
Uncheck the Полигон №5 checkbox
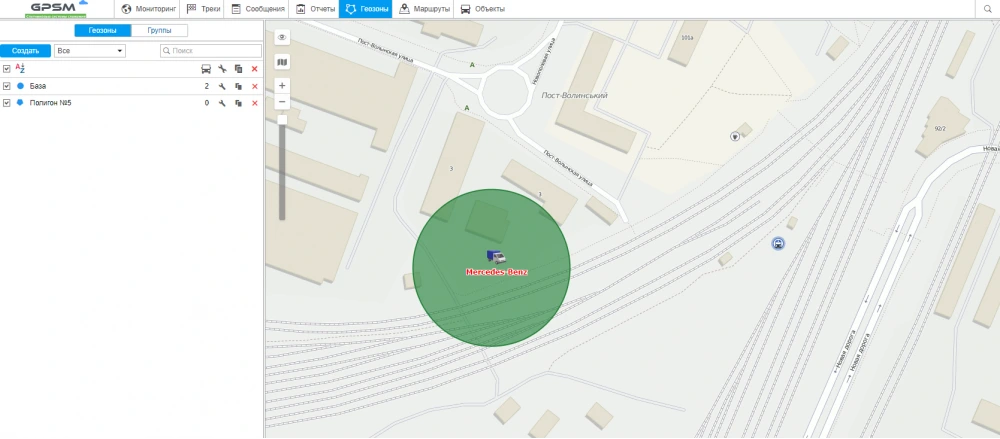pyautogui.click(x=7, y=103)
